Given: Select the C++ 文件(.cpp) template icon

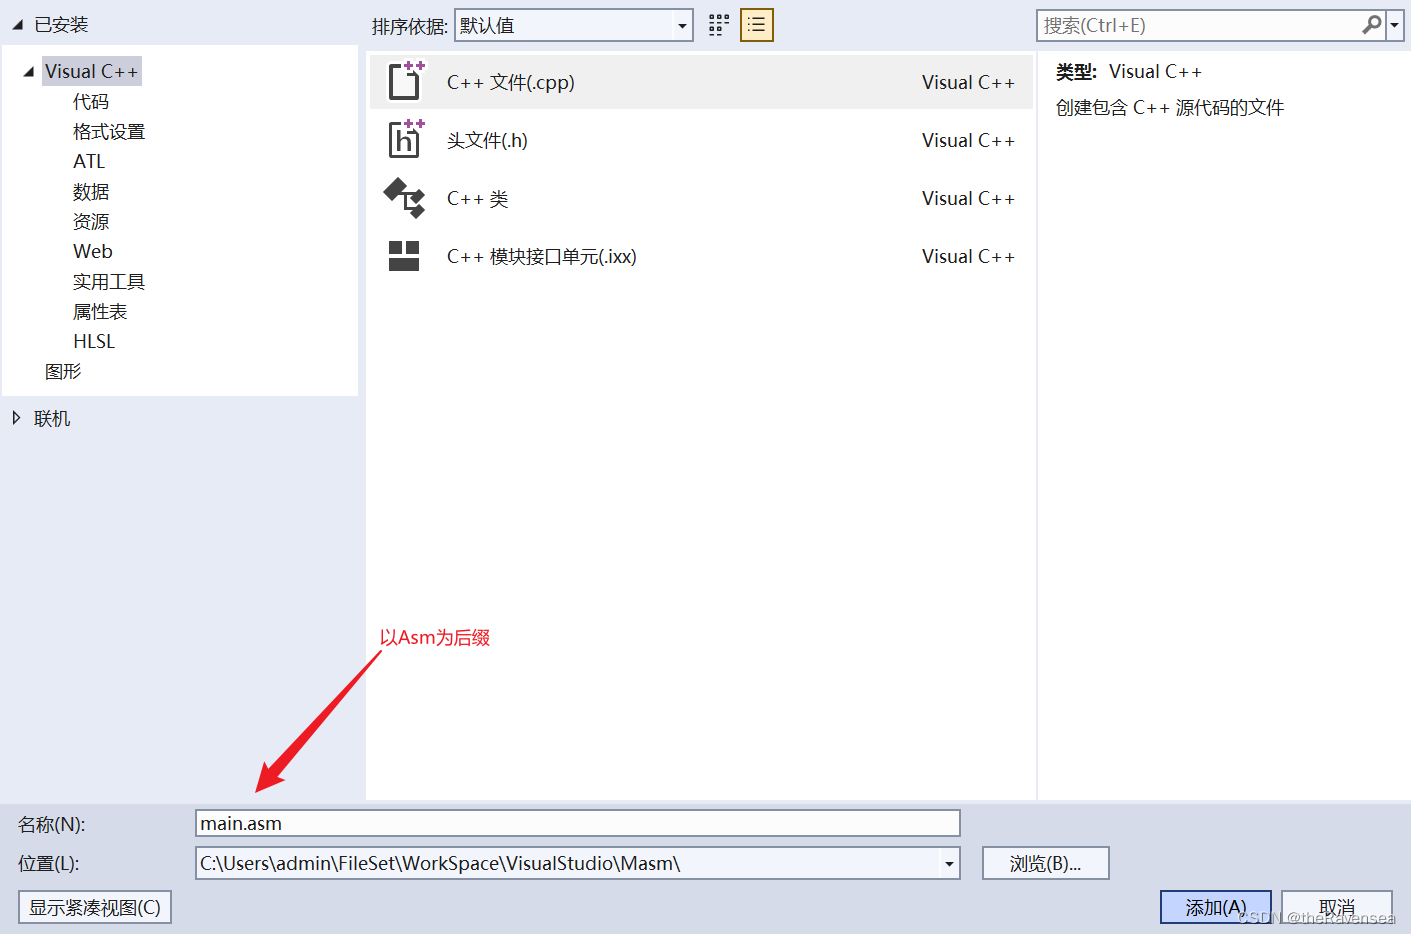Looking at the screenshot, I should coord(404,82).
